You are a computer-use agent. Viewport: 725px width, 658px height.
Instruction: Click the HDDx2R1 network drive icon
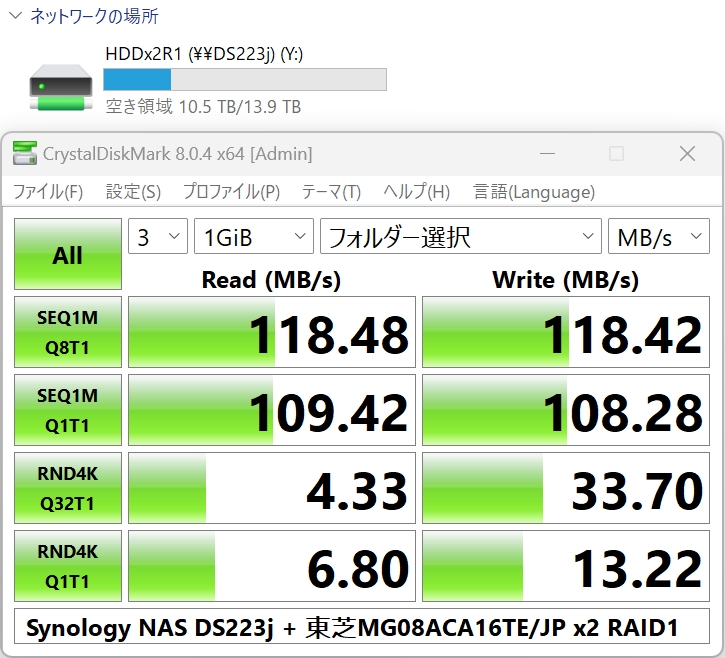[x=61, y=87]
